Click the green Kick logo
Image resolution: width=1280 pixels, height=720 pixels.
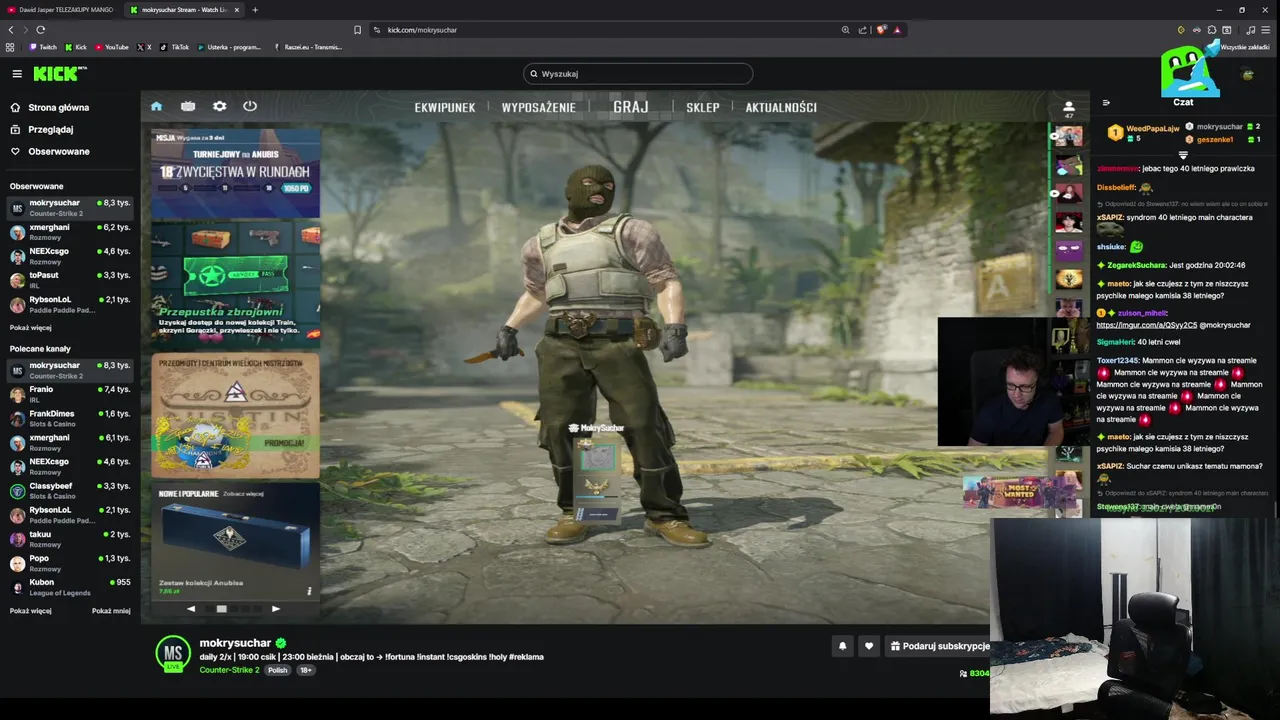pyautogui.click(x=58, y=74)
